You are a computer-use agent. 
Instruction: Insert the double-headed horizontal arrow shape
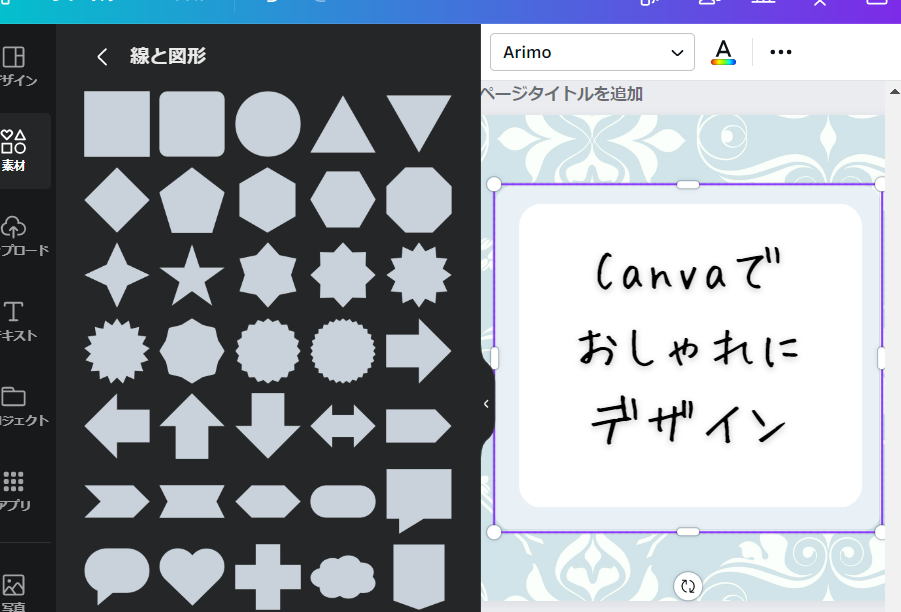[x=343, y=426]
